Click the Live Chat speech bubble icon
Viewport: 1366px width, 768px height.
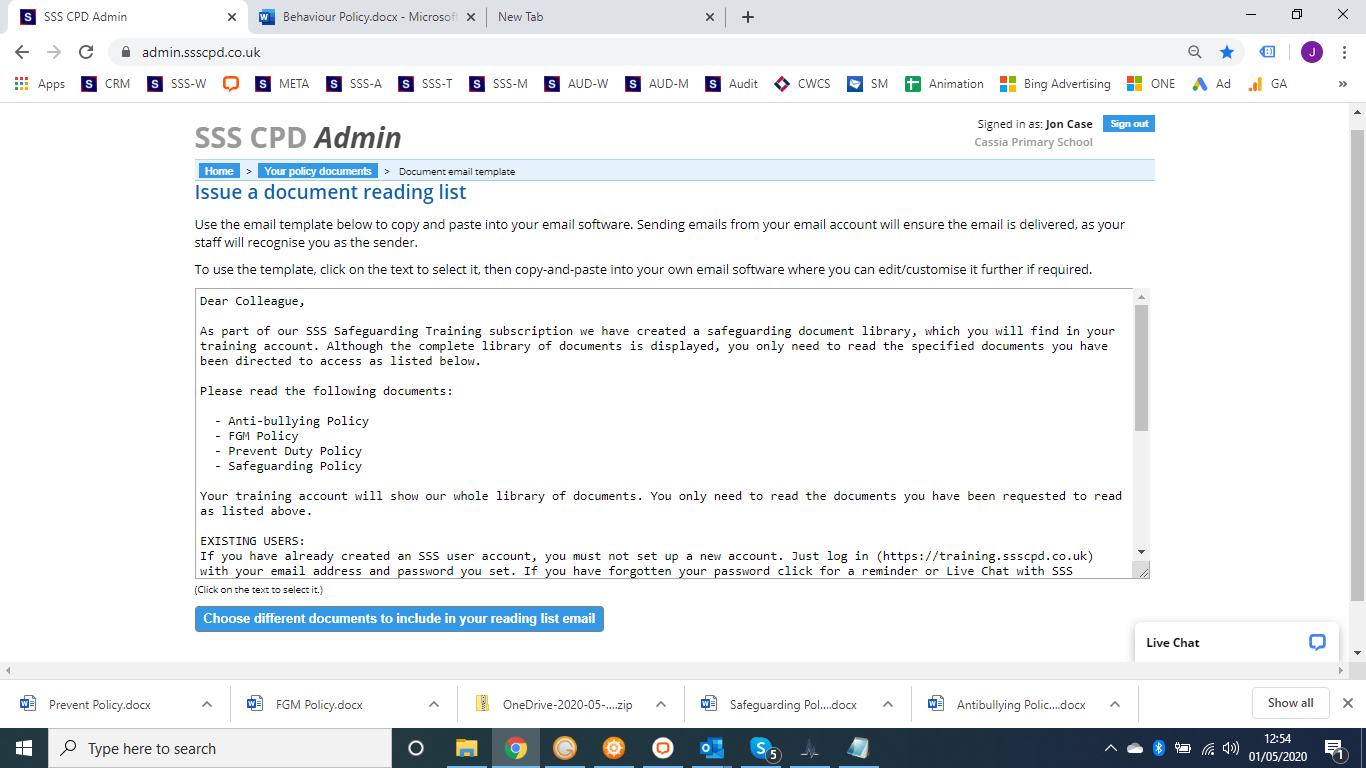click(x=1317, y=642)
